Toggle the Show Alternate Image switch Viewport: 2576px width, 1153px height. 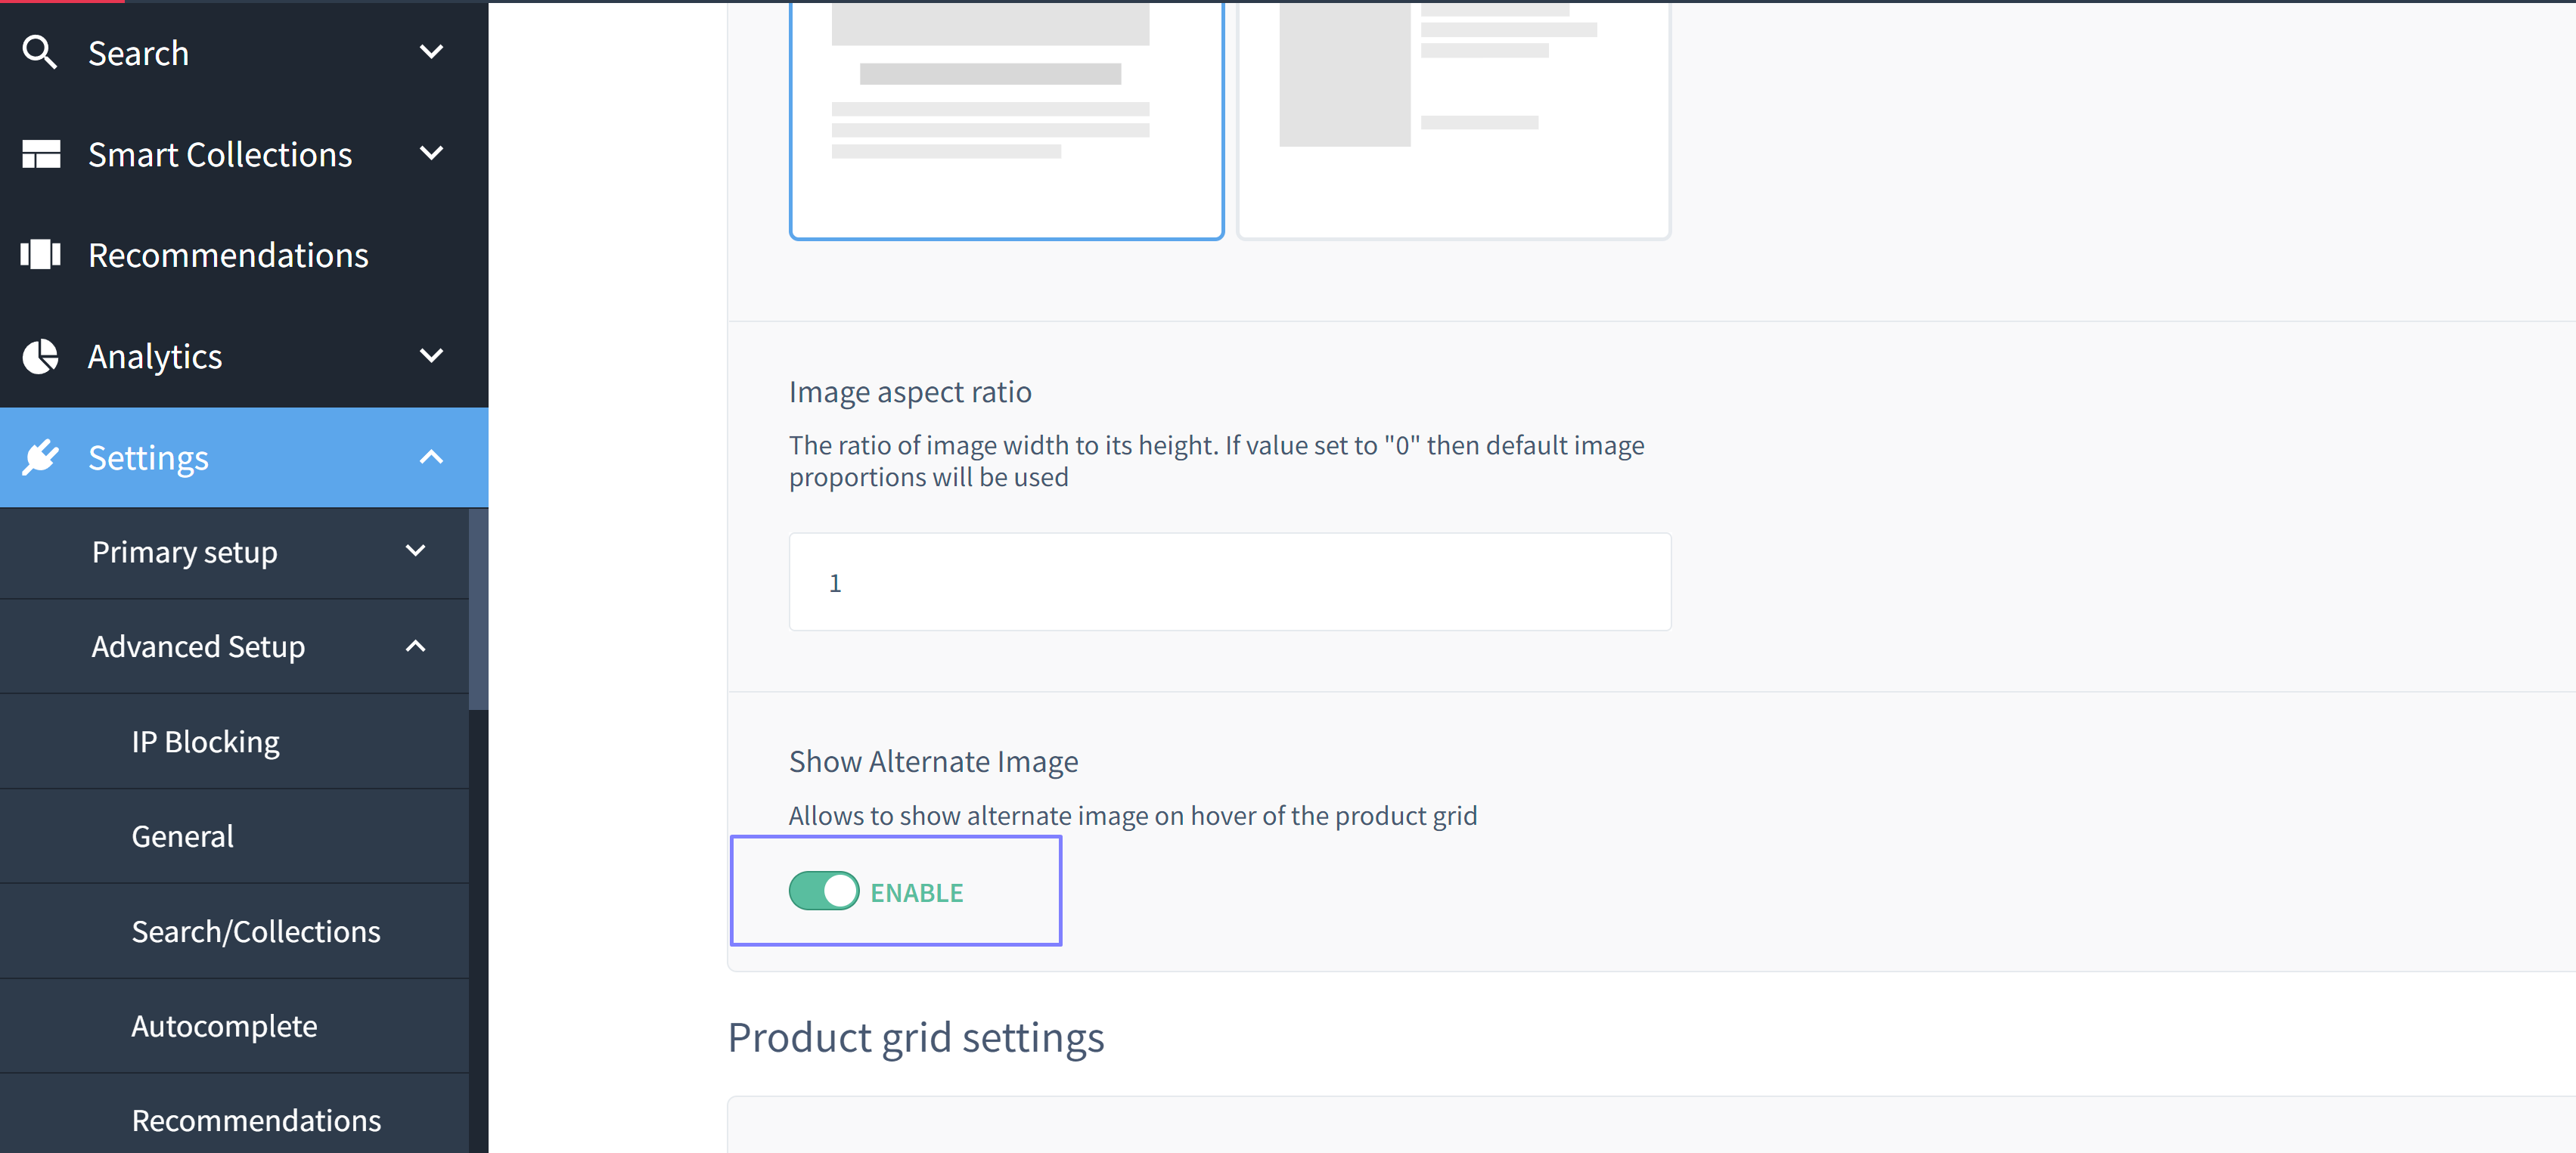823,891
